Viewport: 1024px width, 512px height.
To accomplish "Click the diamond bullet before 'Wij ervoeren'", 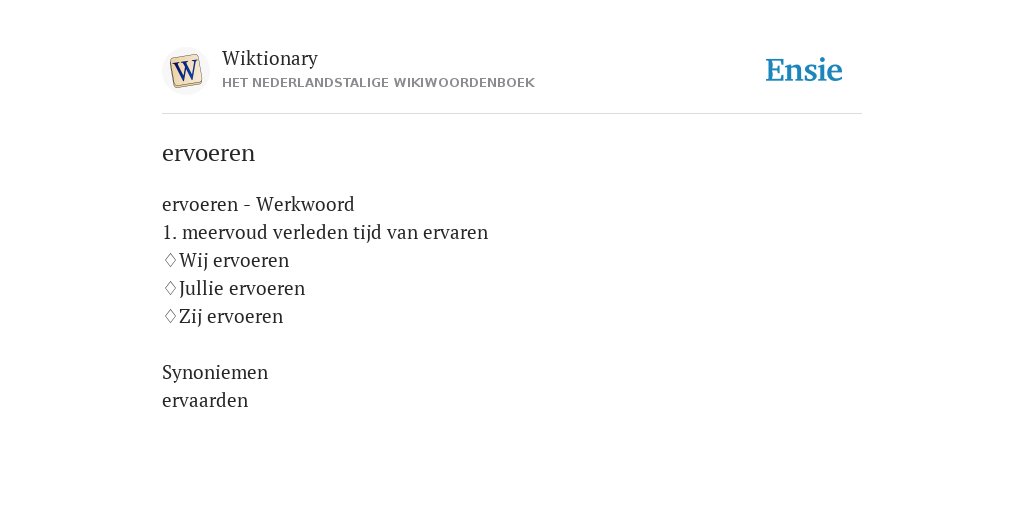I will click(x=170, y=260).
